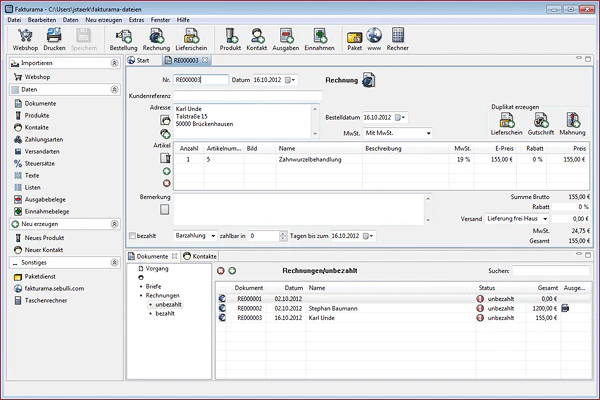
Task: Launch the Rechner calculator icon
Action: (398, 40)
